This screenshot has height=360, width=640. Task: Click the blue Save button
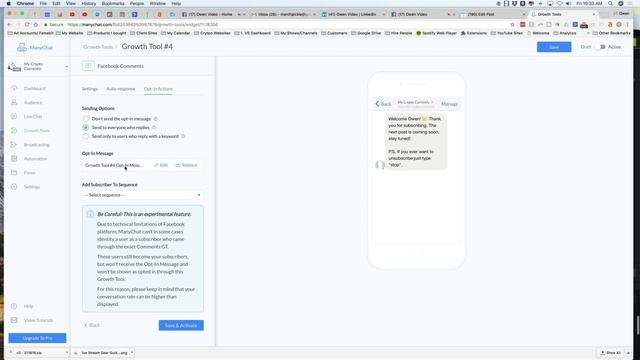coord(554,47)
